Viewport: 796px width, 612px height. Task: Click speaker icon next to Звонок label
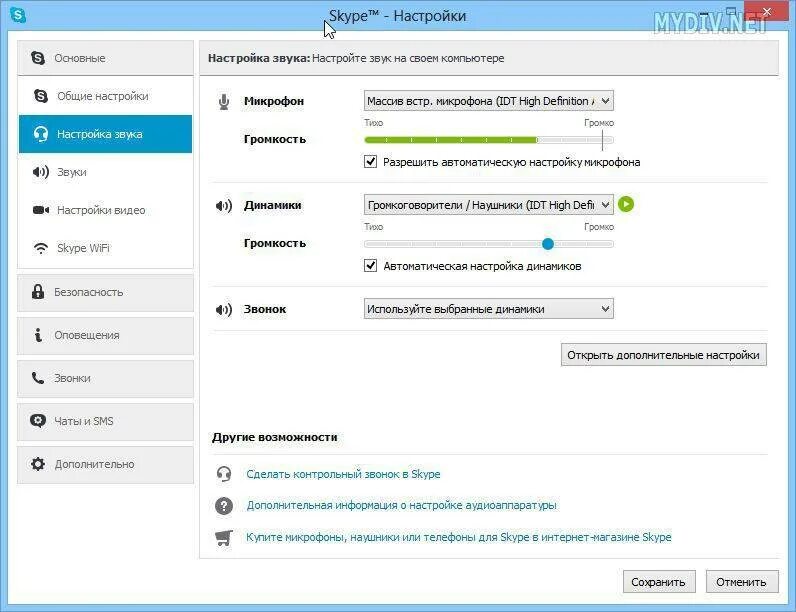point(224,310)
